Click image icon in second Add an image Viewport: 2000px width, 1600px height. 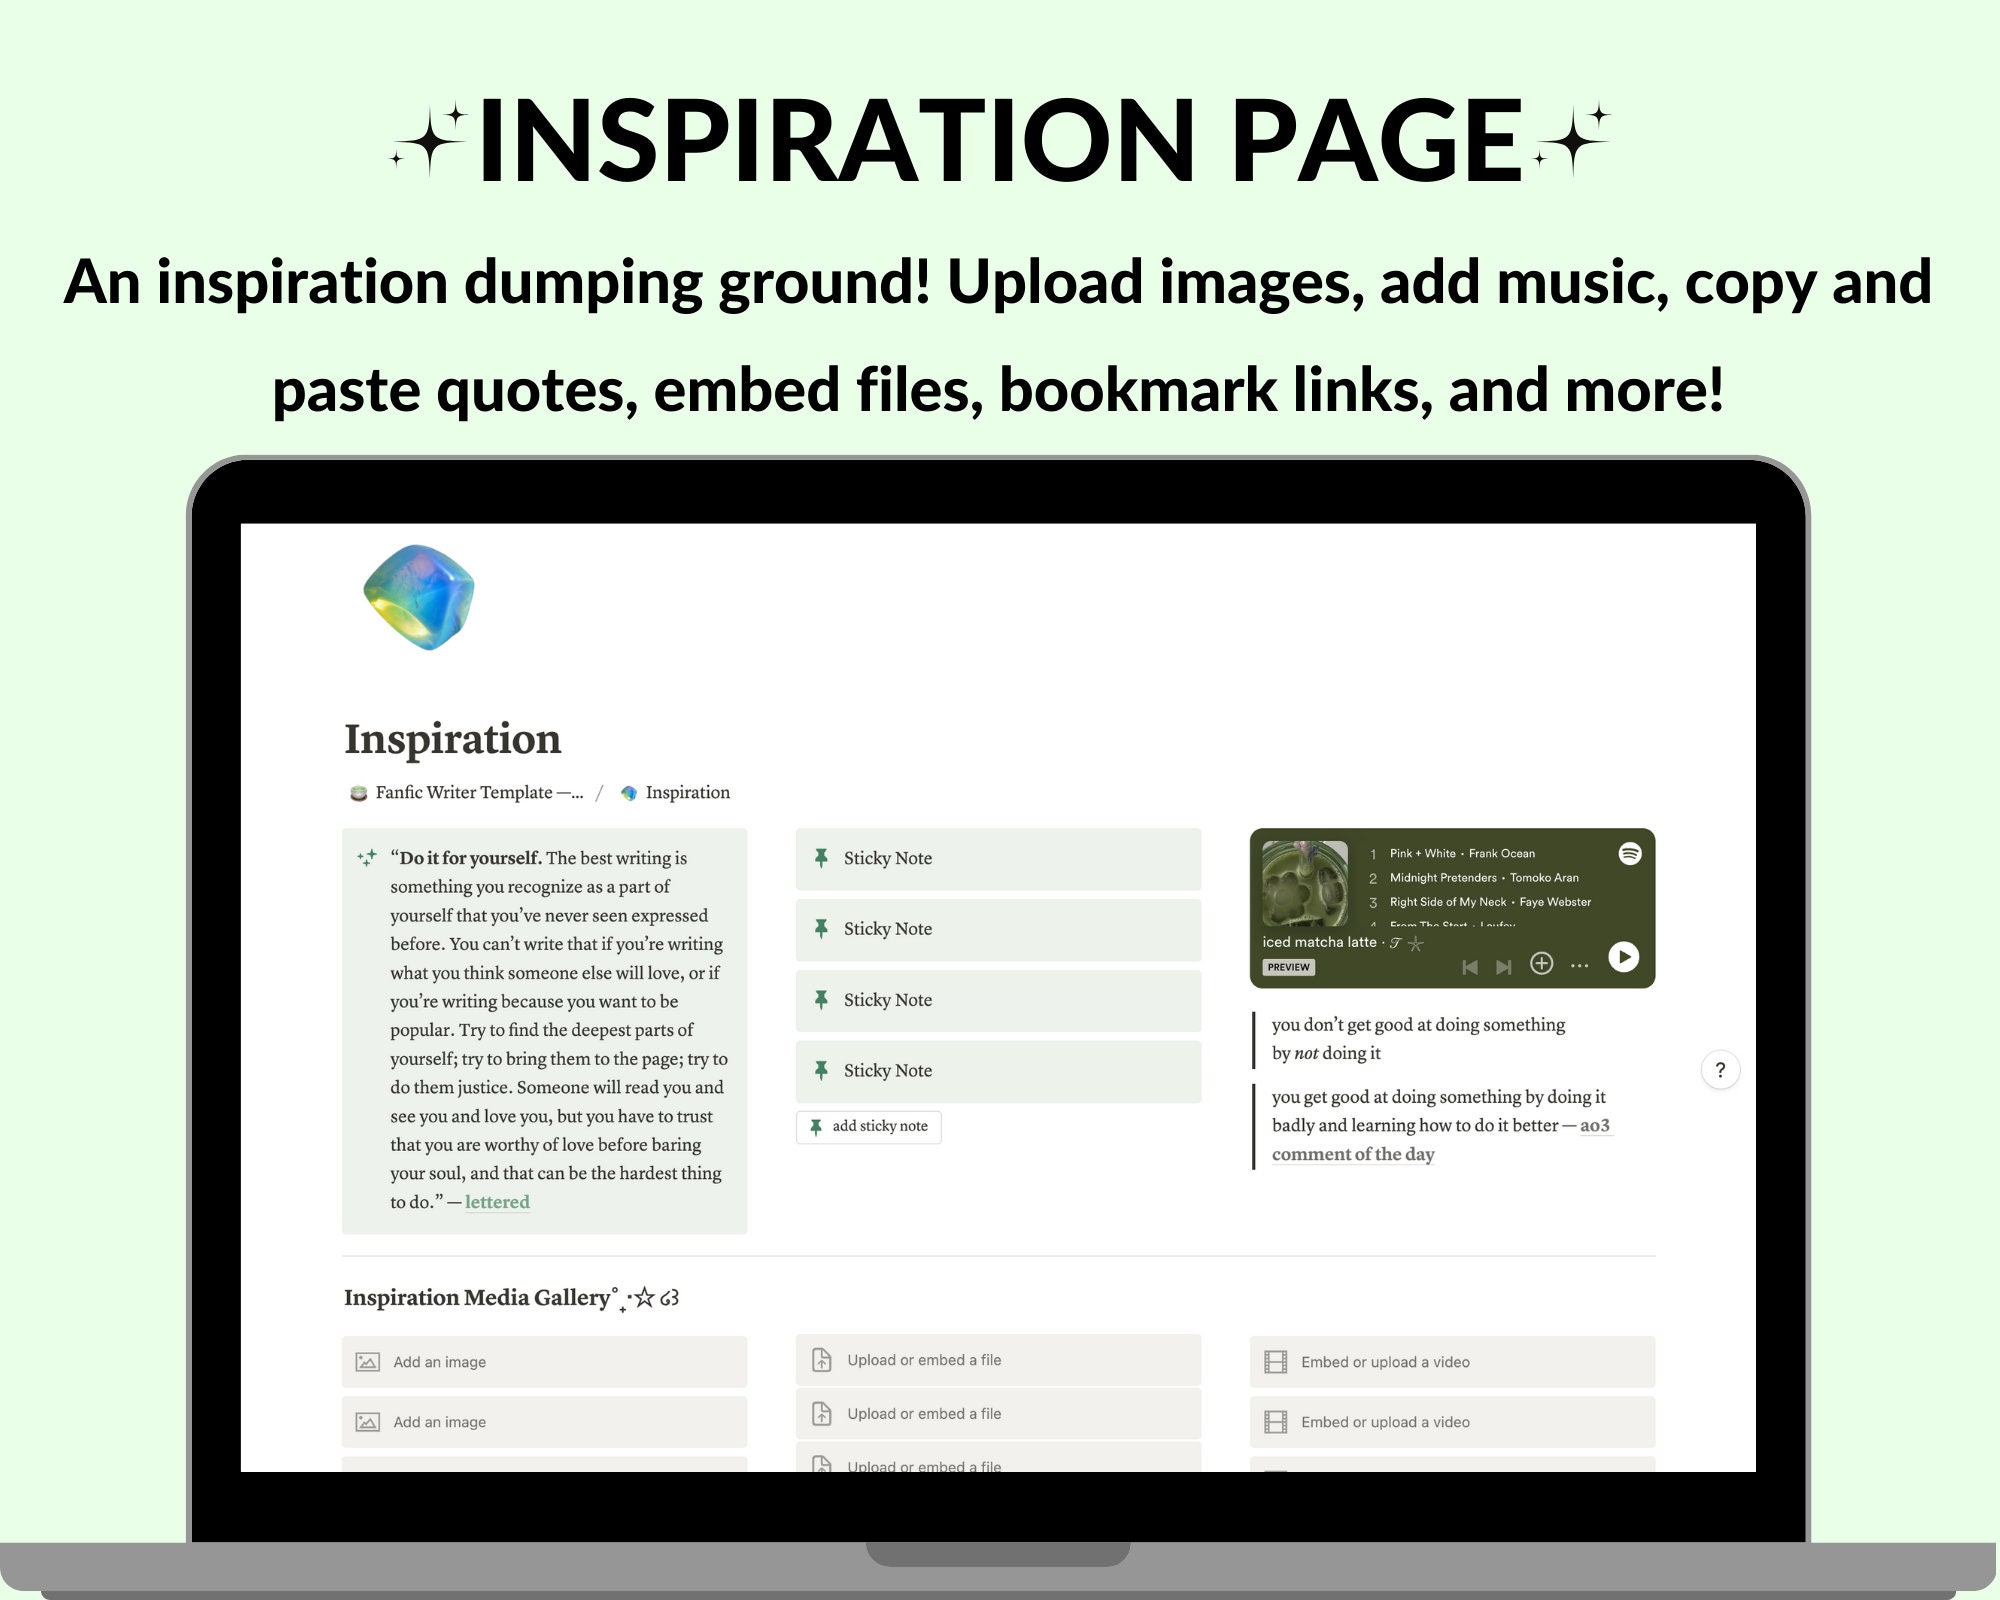(x=368, y=1422)
